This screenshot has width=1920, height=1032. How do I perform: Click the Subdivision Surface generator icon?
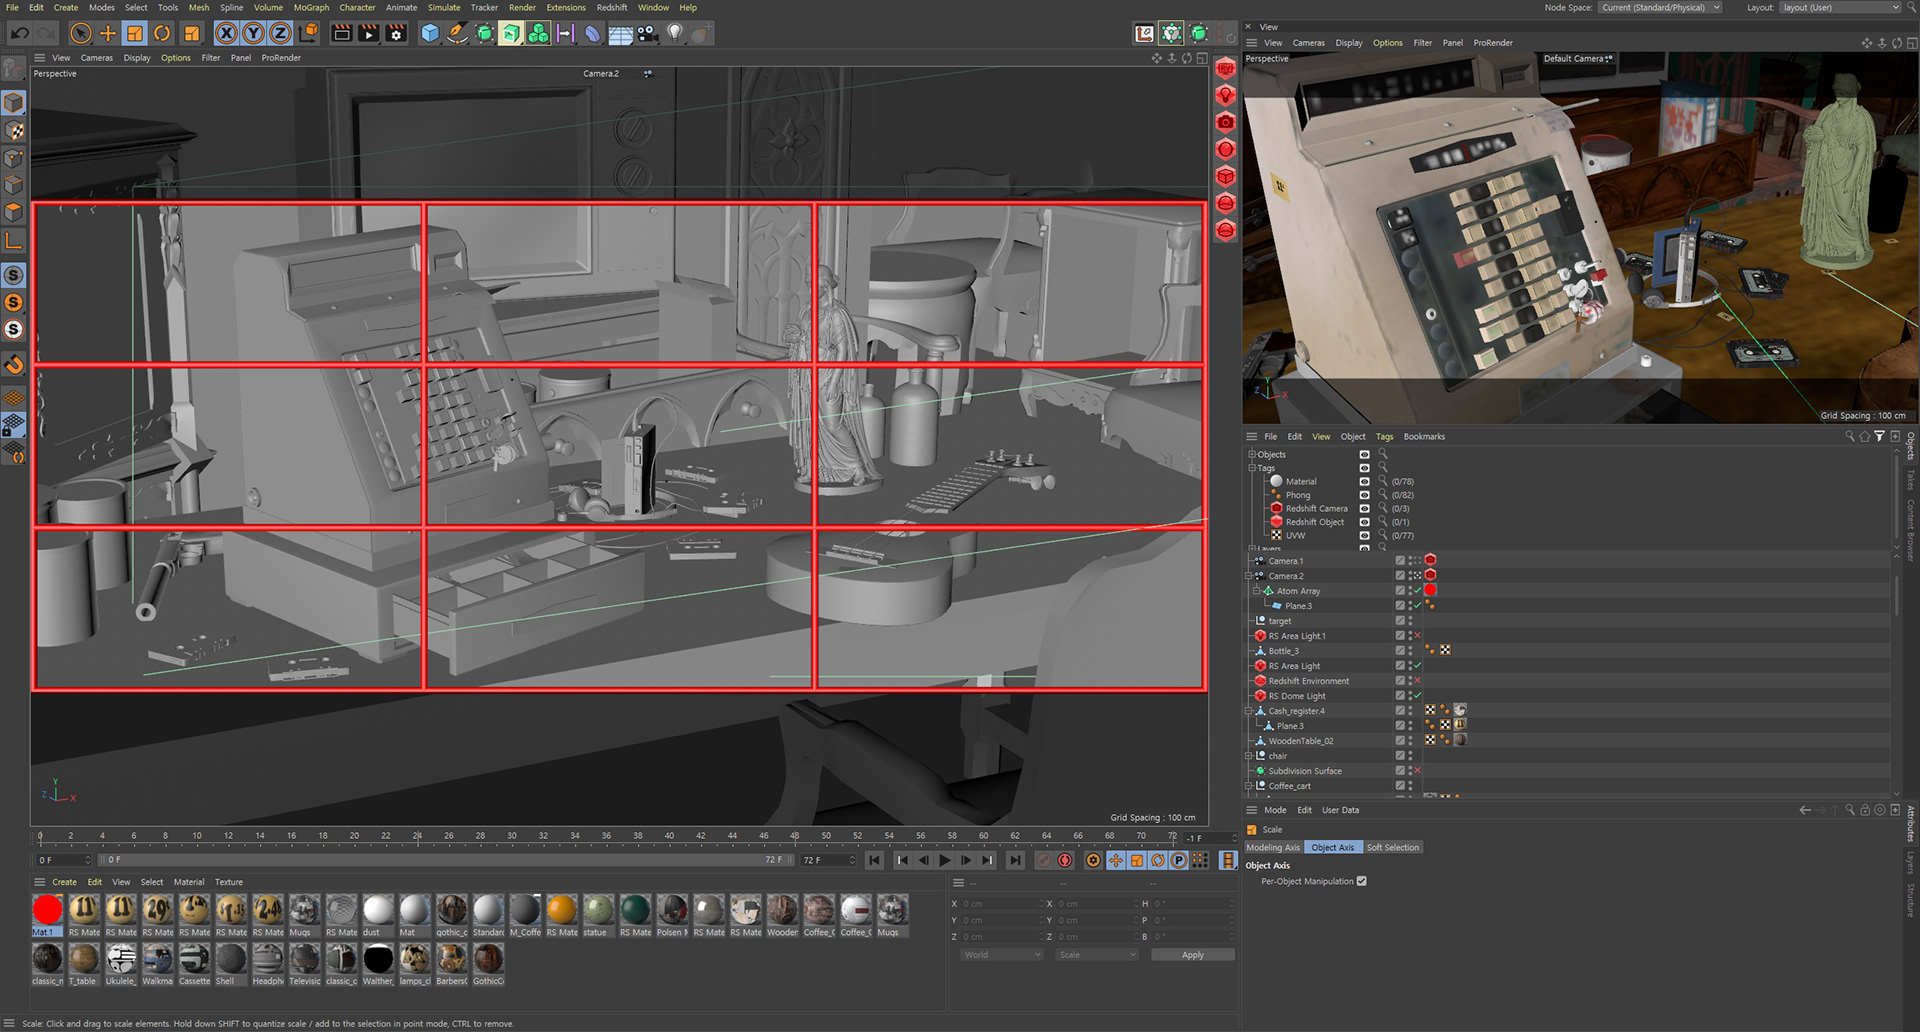[x=484, y=33]
